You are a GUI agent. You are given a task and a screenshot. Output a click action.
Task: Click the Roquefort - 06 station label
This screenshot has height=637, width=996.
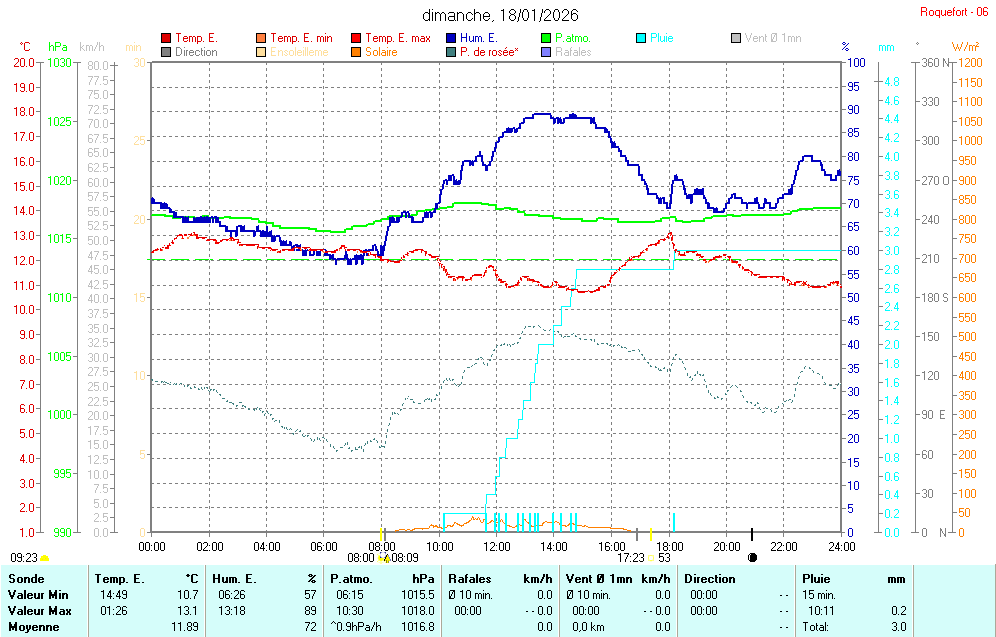[955, 12]
